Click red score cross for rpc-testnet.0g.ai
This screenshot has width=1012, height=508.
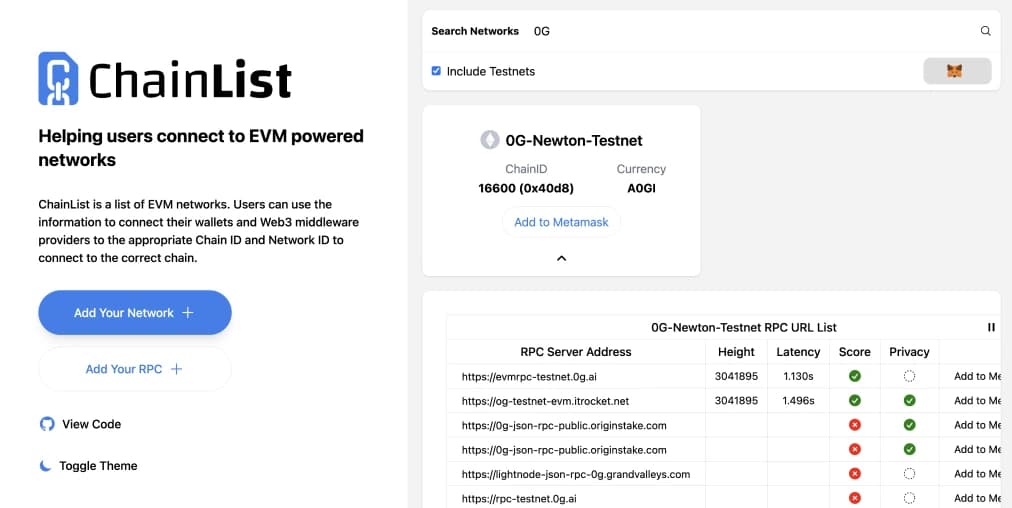point(855,498)
